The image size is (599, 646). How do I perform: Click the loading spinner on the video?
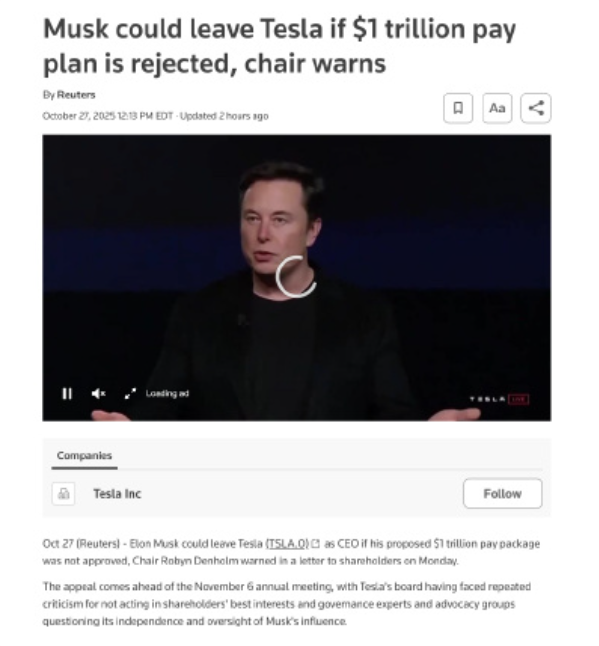coord(296,276)
